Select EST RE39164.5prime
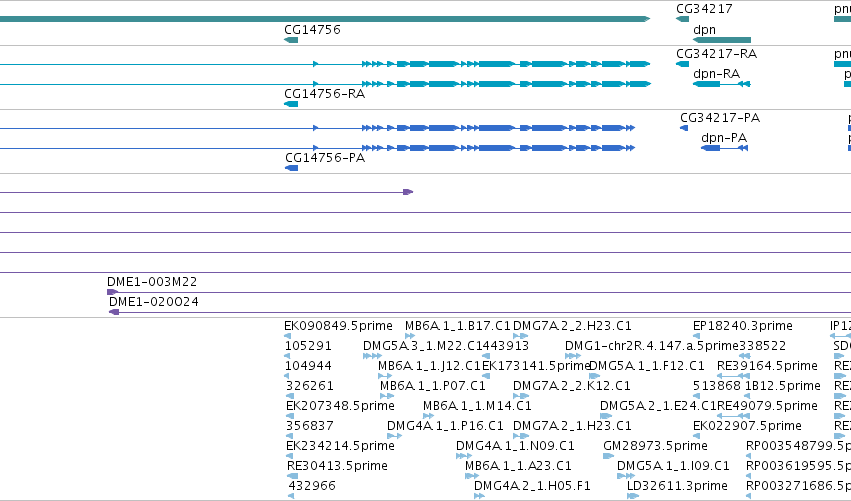The width and height of the screenshot is (851, 501). [767, 366]
